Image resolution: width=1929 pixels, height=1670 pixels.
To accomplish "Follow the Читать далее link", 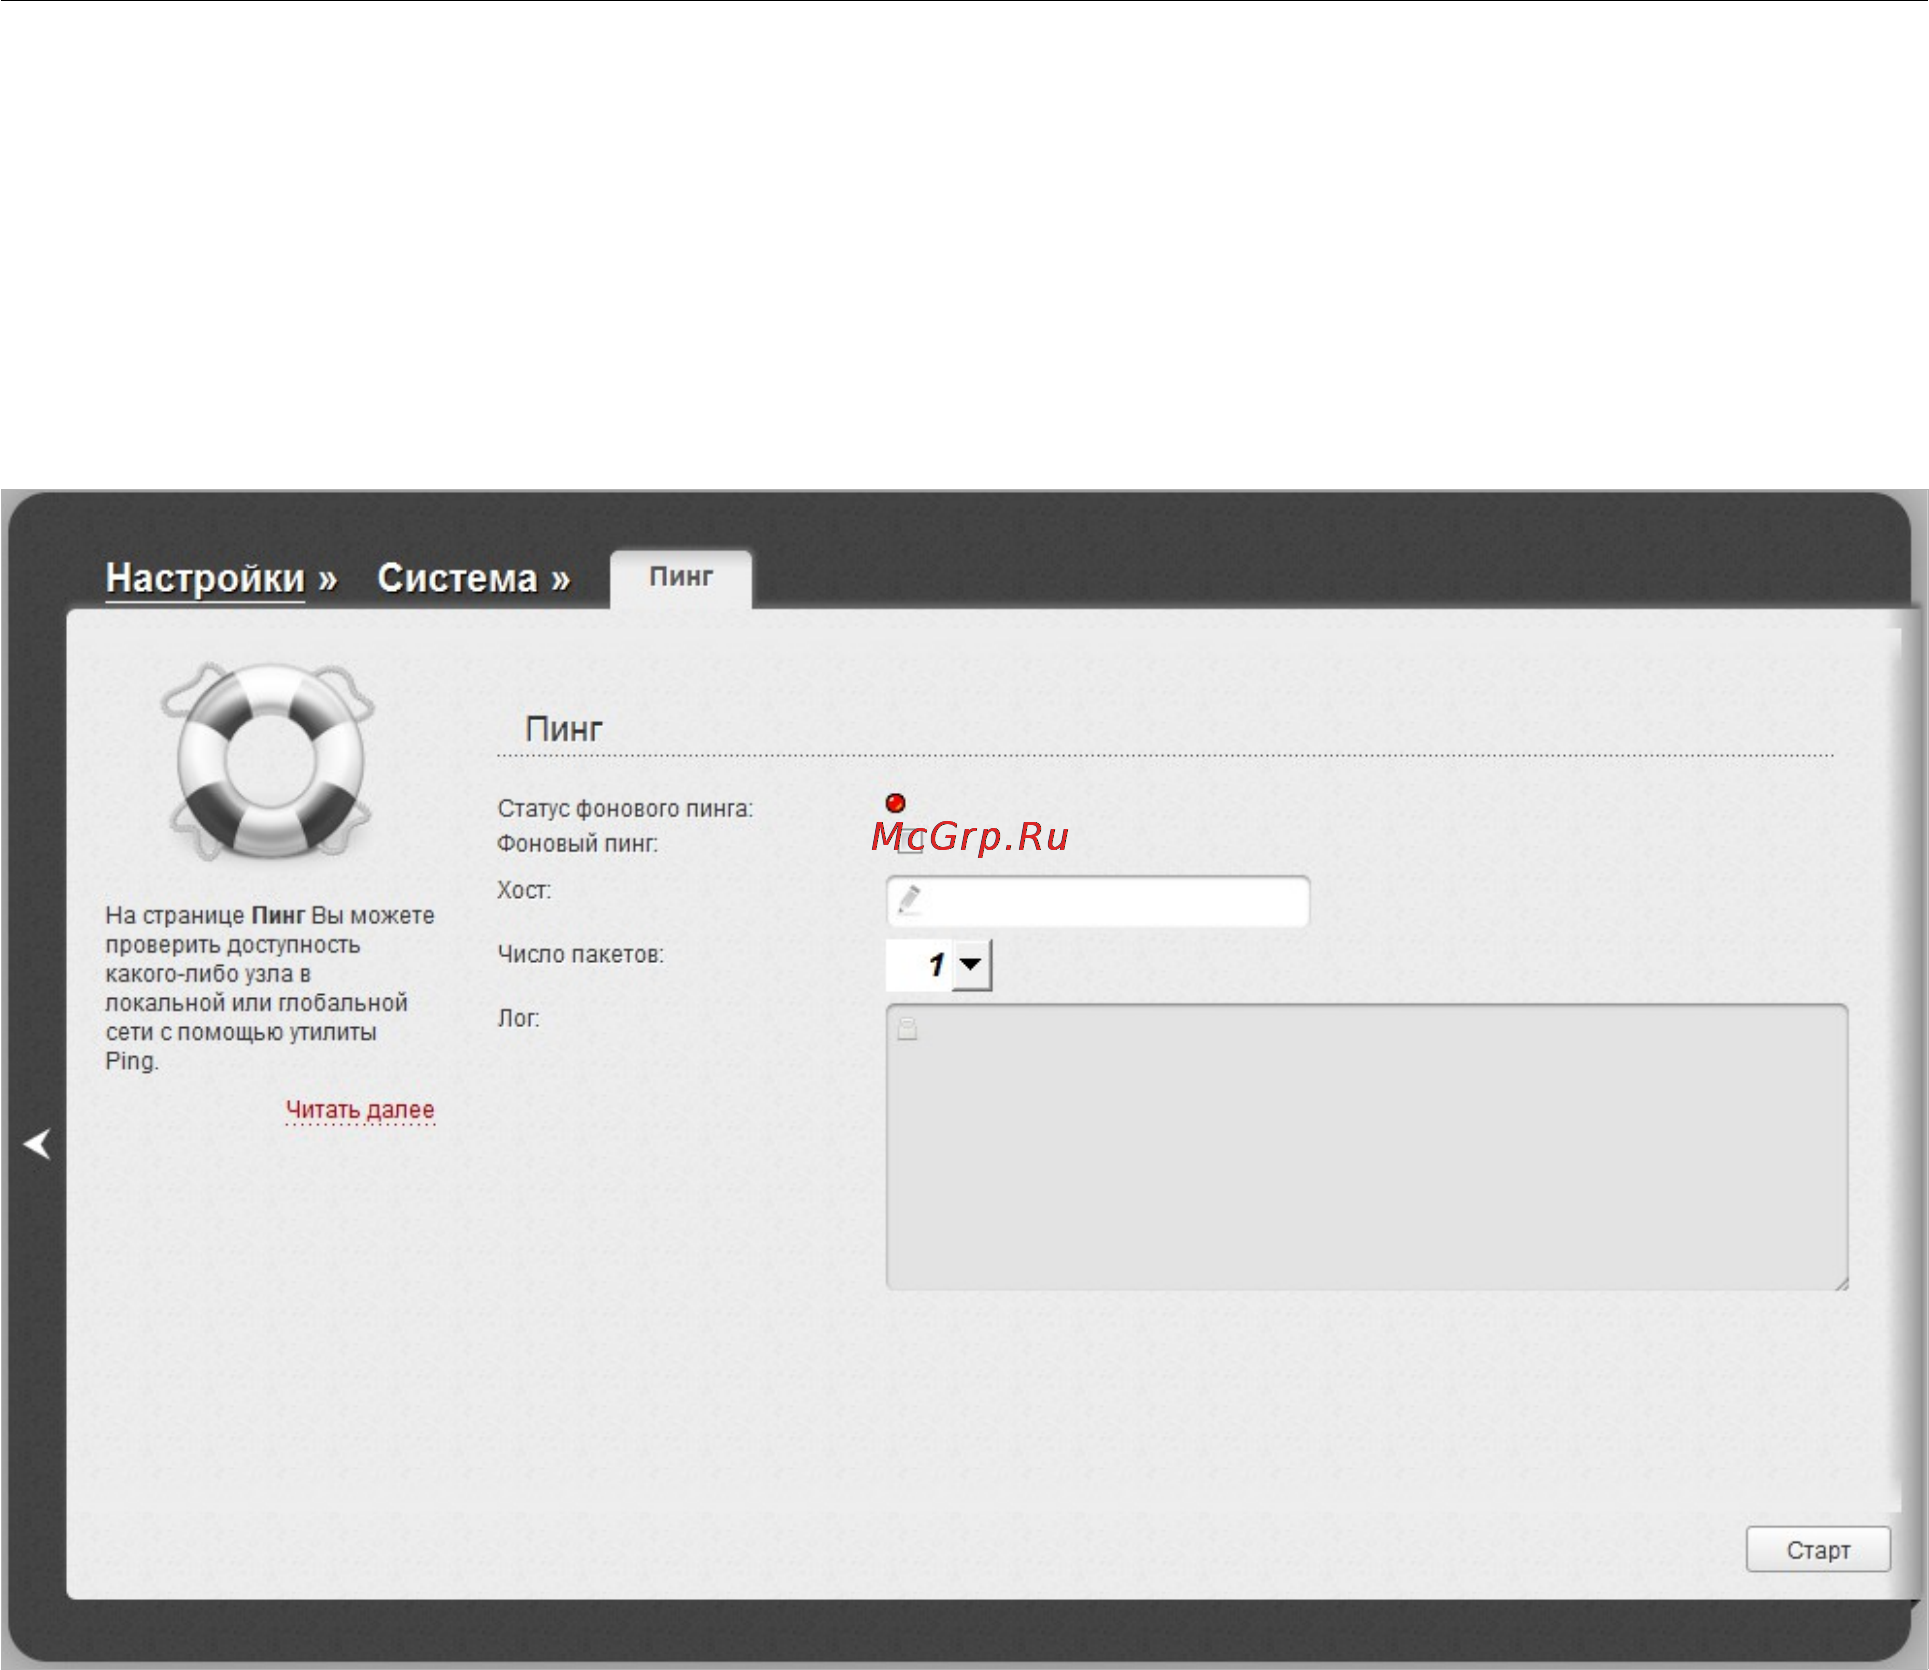I will pyautogui.click(x=360, y=1110).
